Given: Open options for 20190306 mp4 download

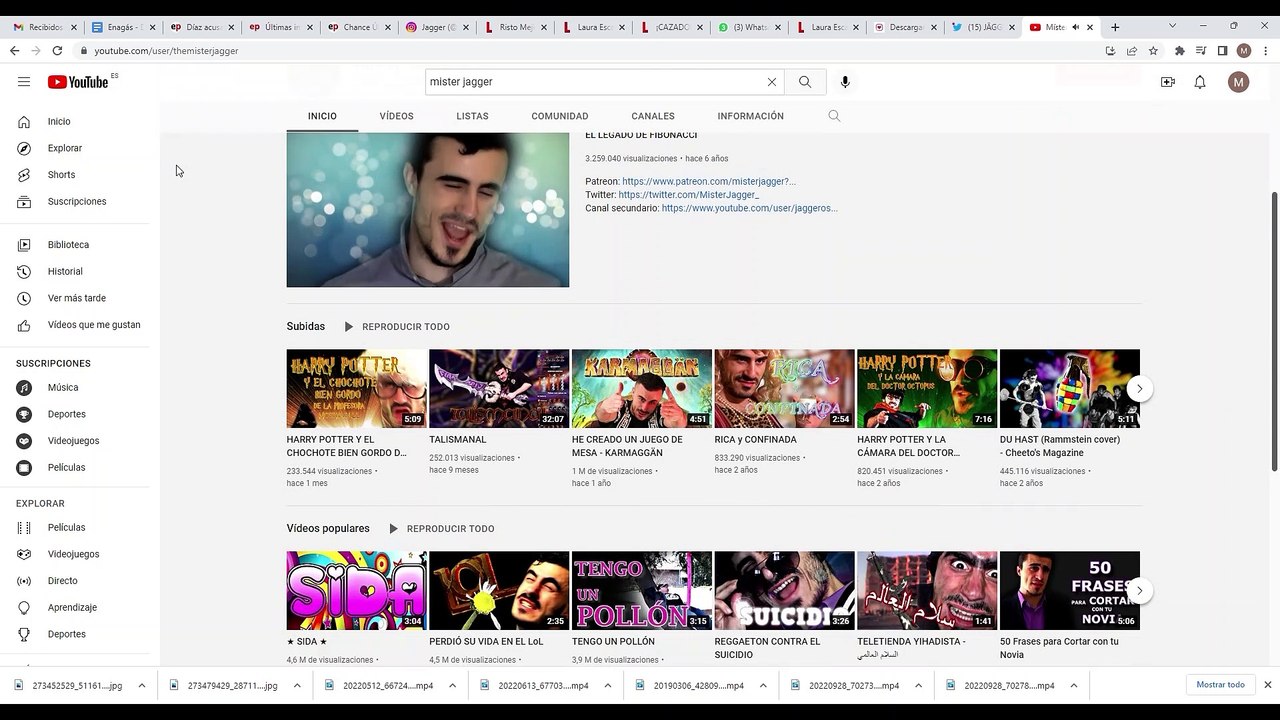Looking at the screenshot, I should (763, 686).
